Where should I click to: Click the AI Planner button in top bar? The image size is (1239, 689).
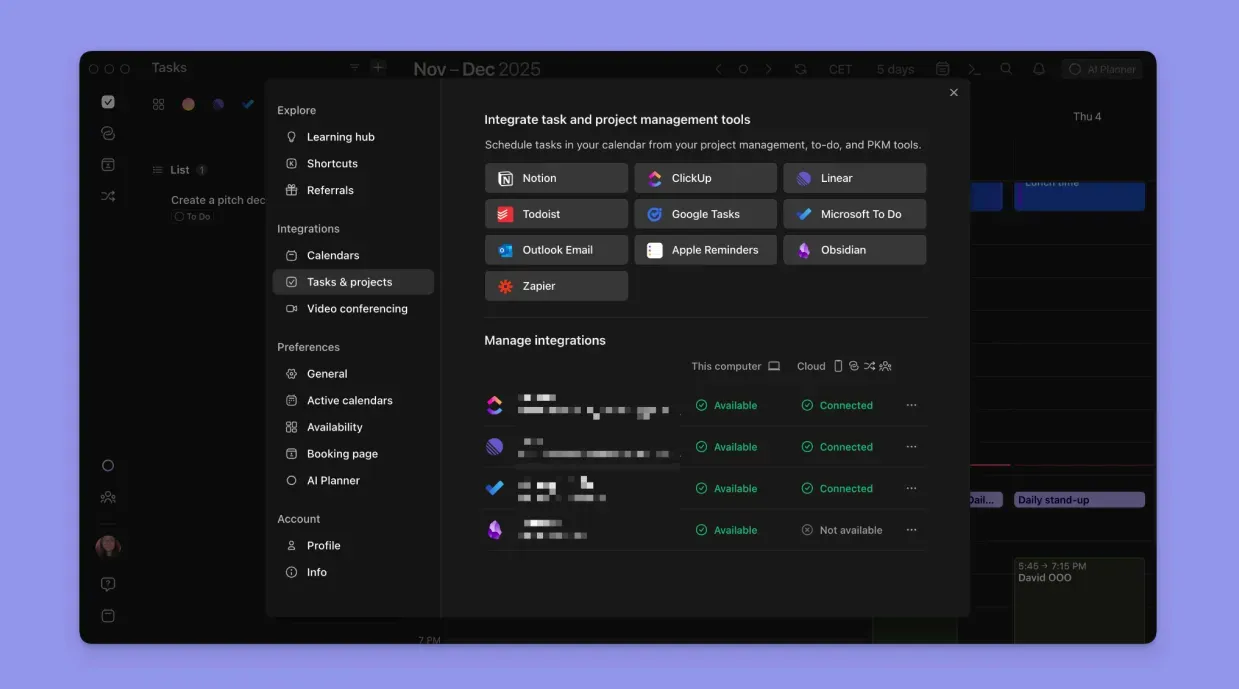1102,69
